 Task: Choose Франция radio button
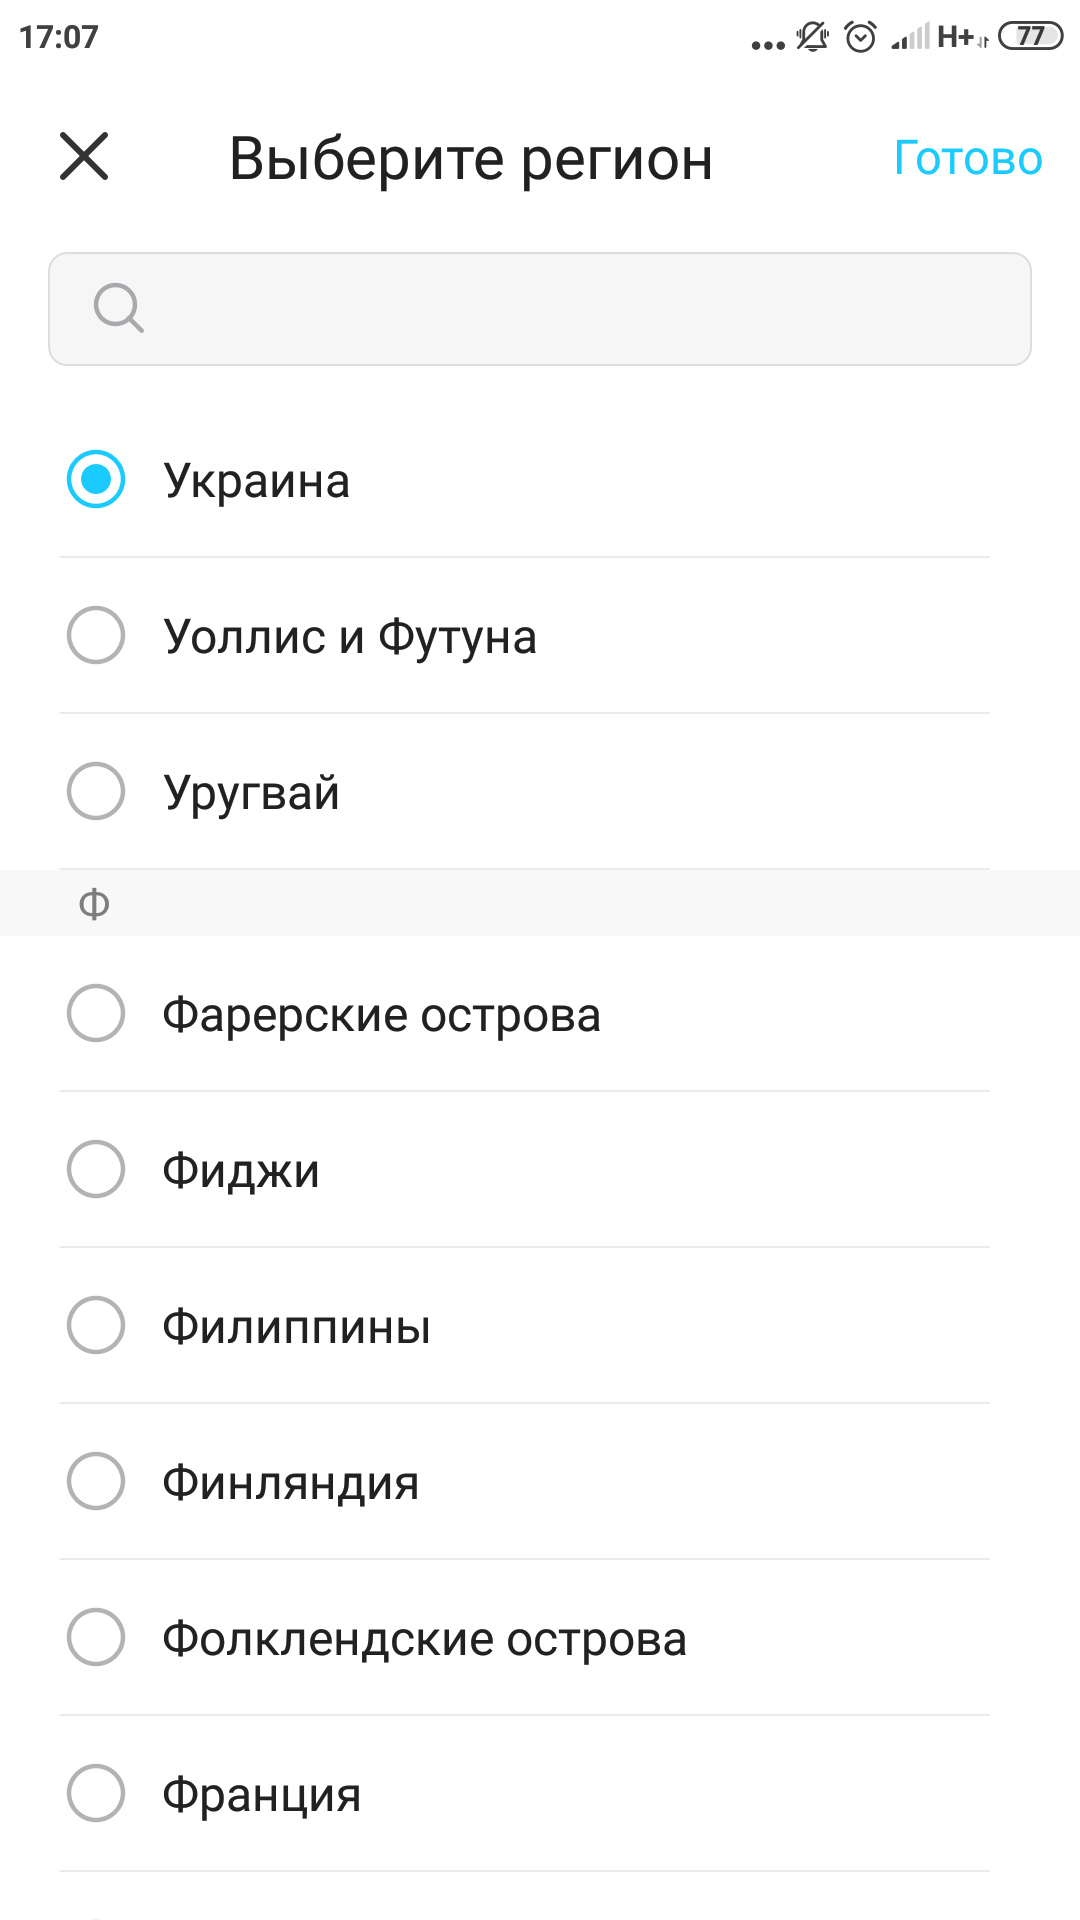(x=96, y=1793)
